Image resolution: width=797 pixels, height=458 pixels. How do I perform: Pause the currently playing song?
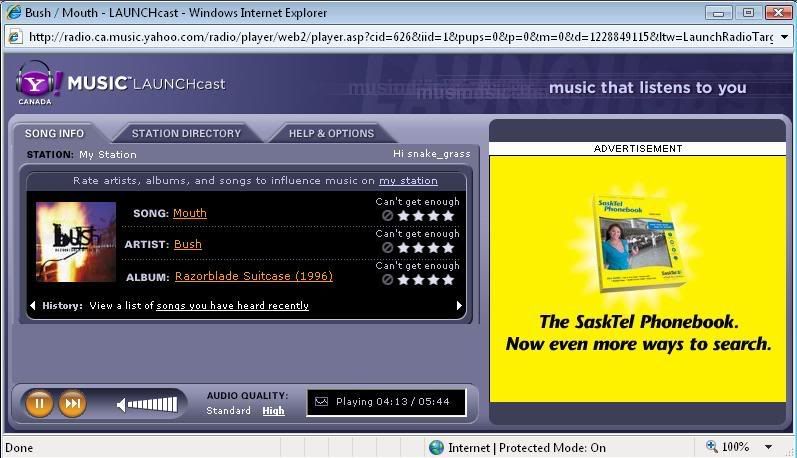[x=39, y=404]
